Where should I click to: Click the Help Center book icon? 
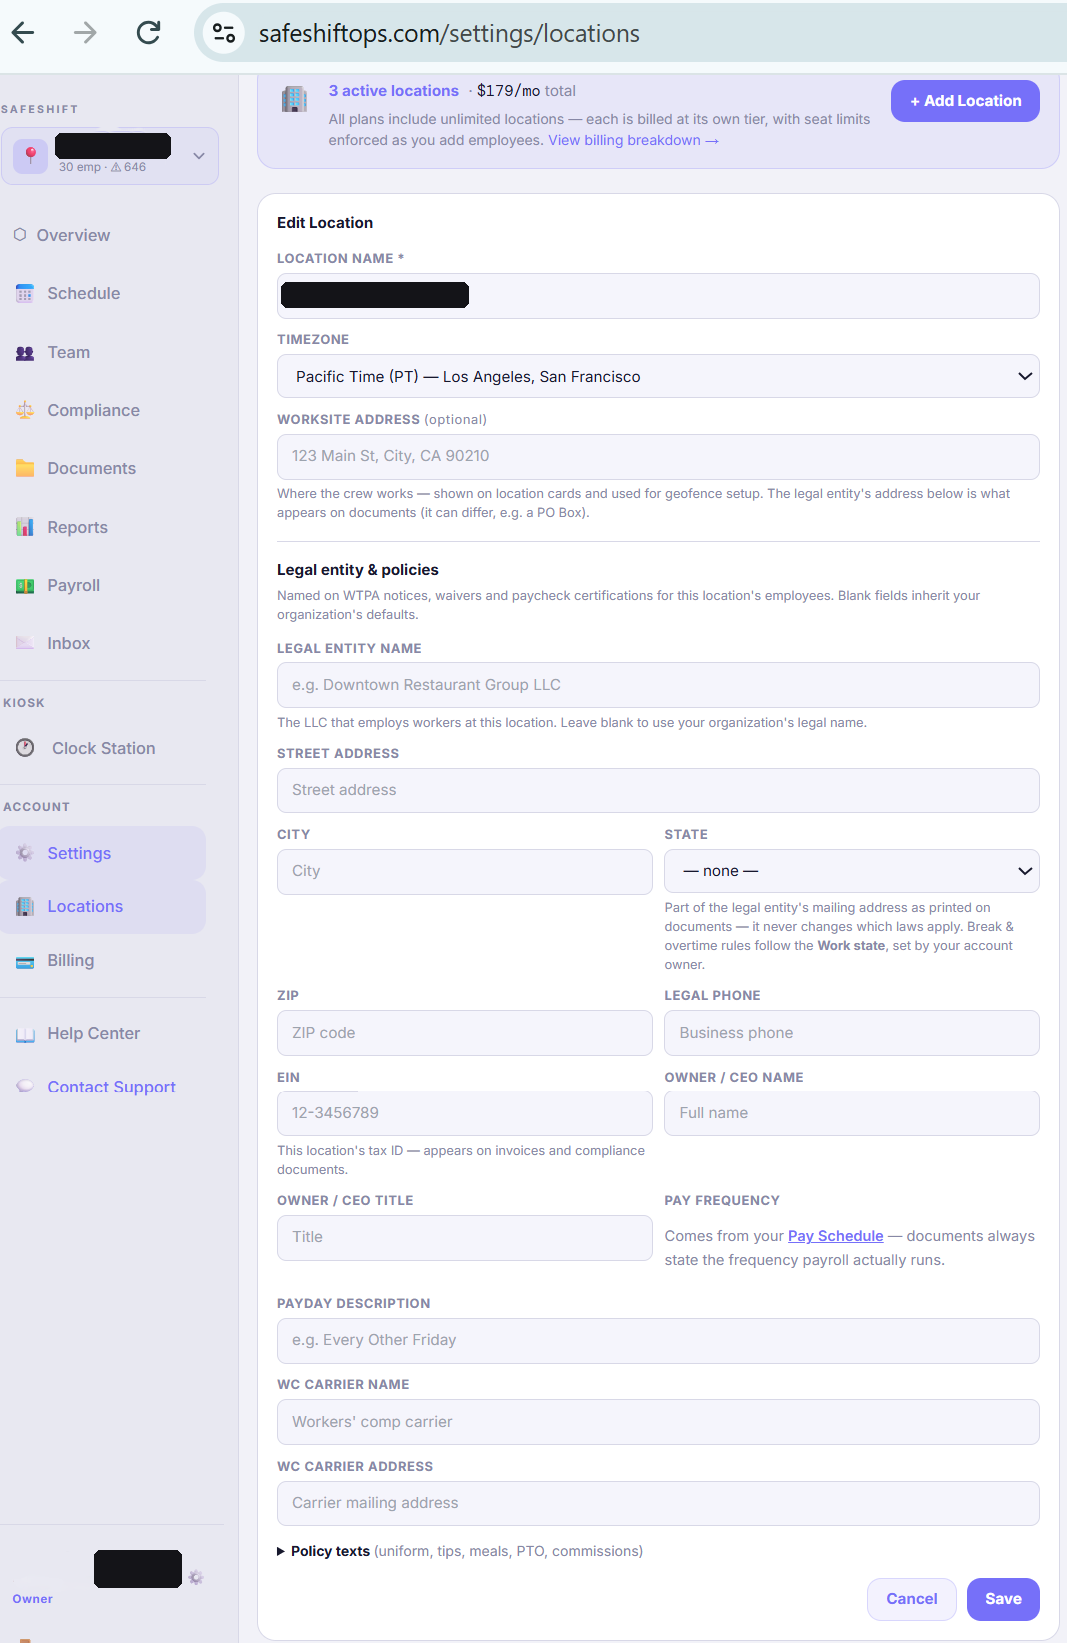click(x=25, y=1034)
